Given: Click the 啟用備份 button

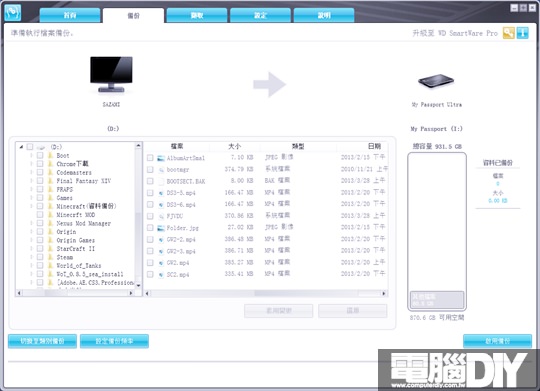Looking at the screenshot, I should [x=497, y=341].
